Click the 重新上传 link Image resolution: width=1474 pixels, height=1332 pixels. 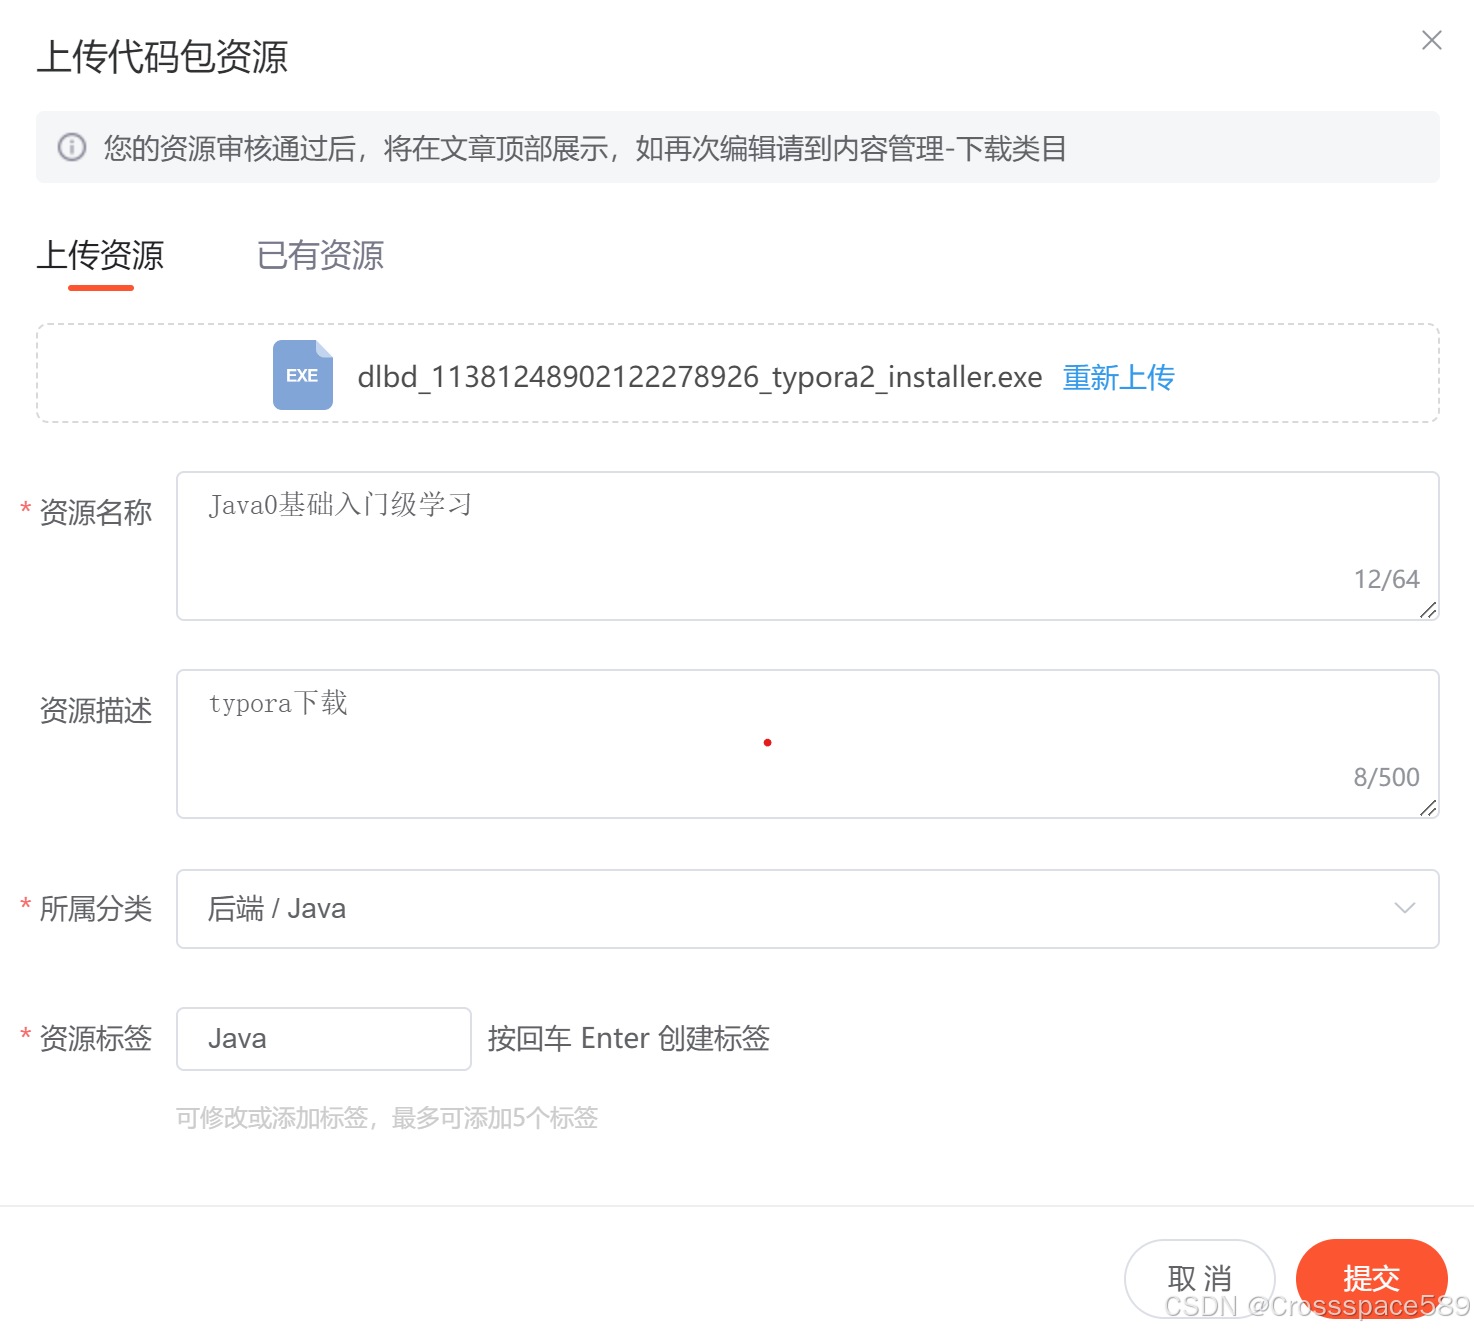[x=1117, y=378]
